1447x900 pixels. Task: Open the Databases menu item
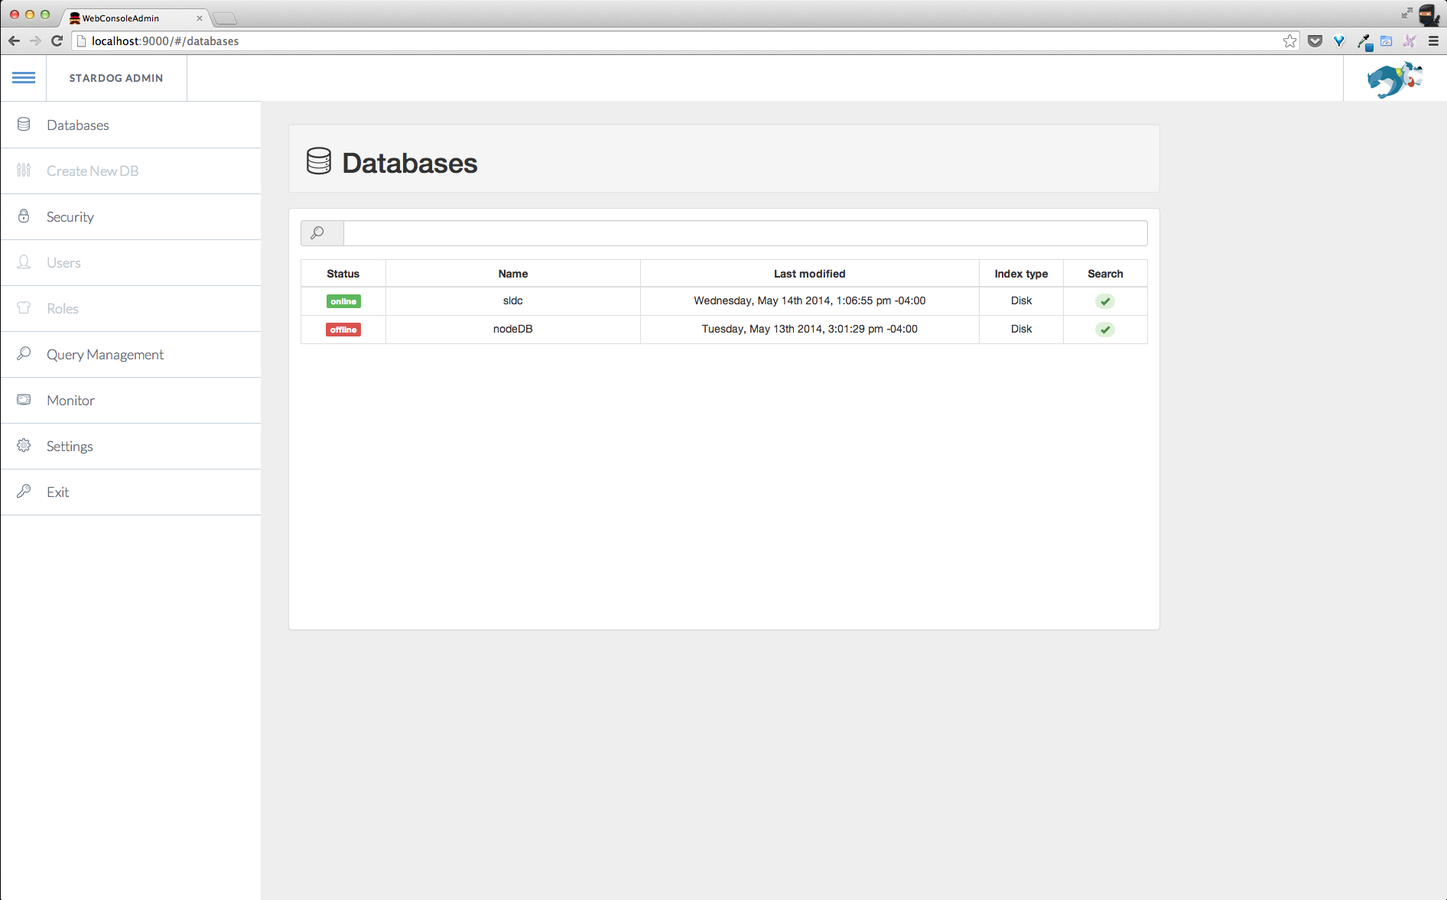pyautogui.click(x=131, y=125)
